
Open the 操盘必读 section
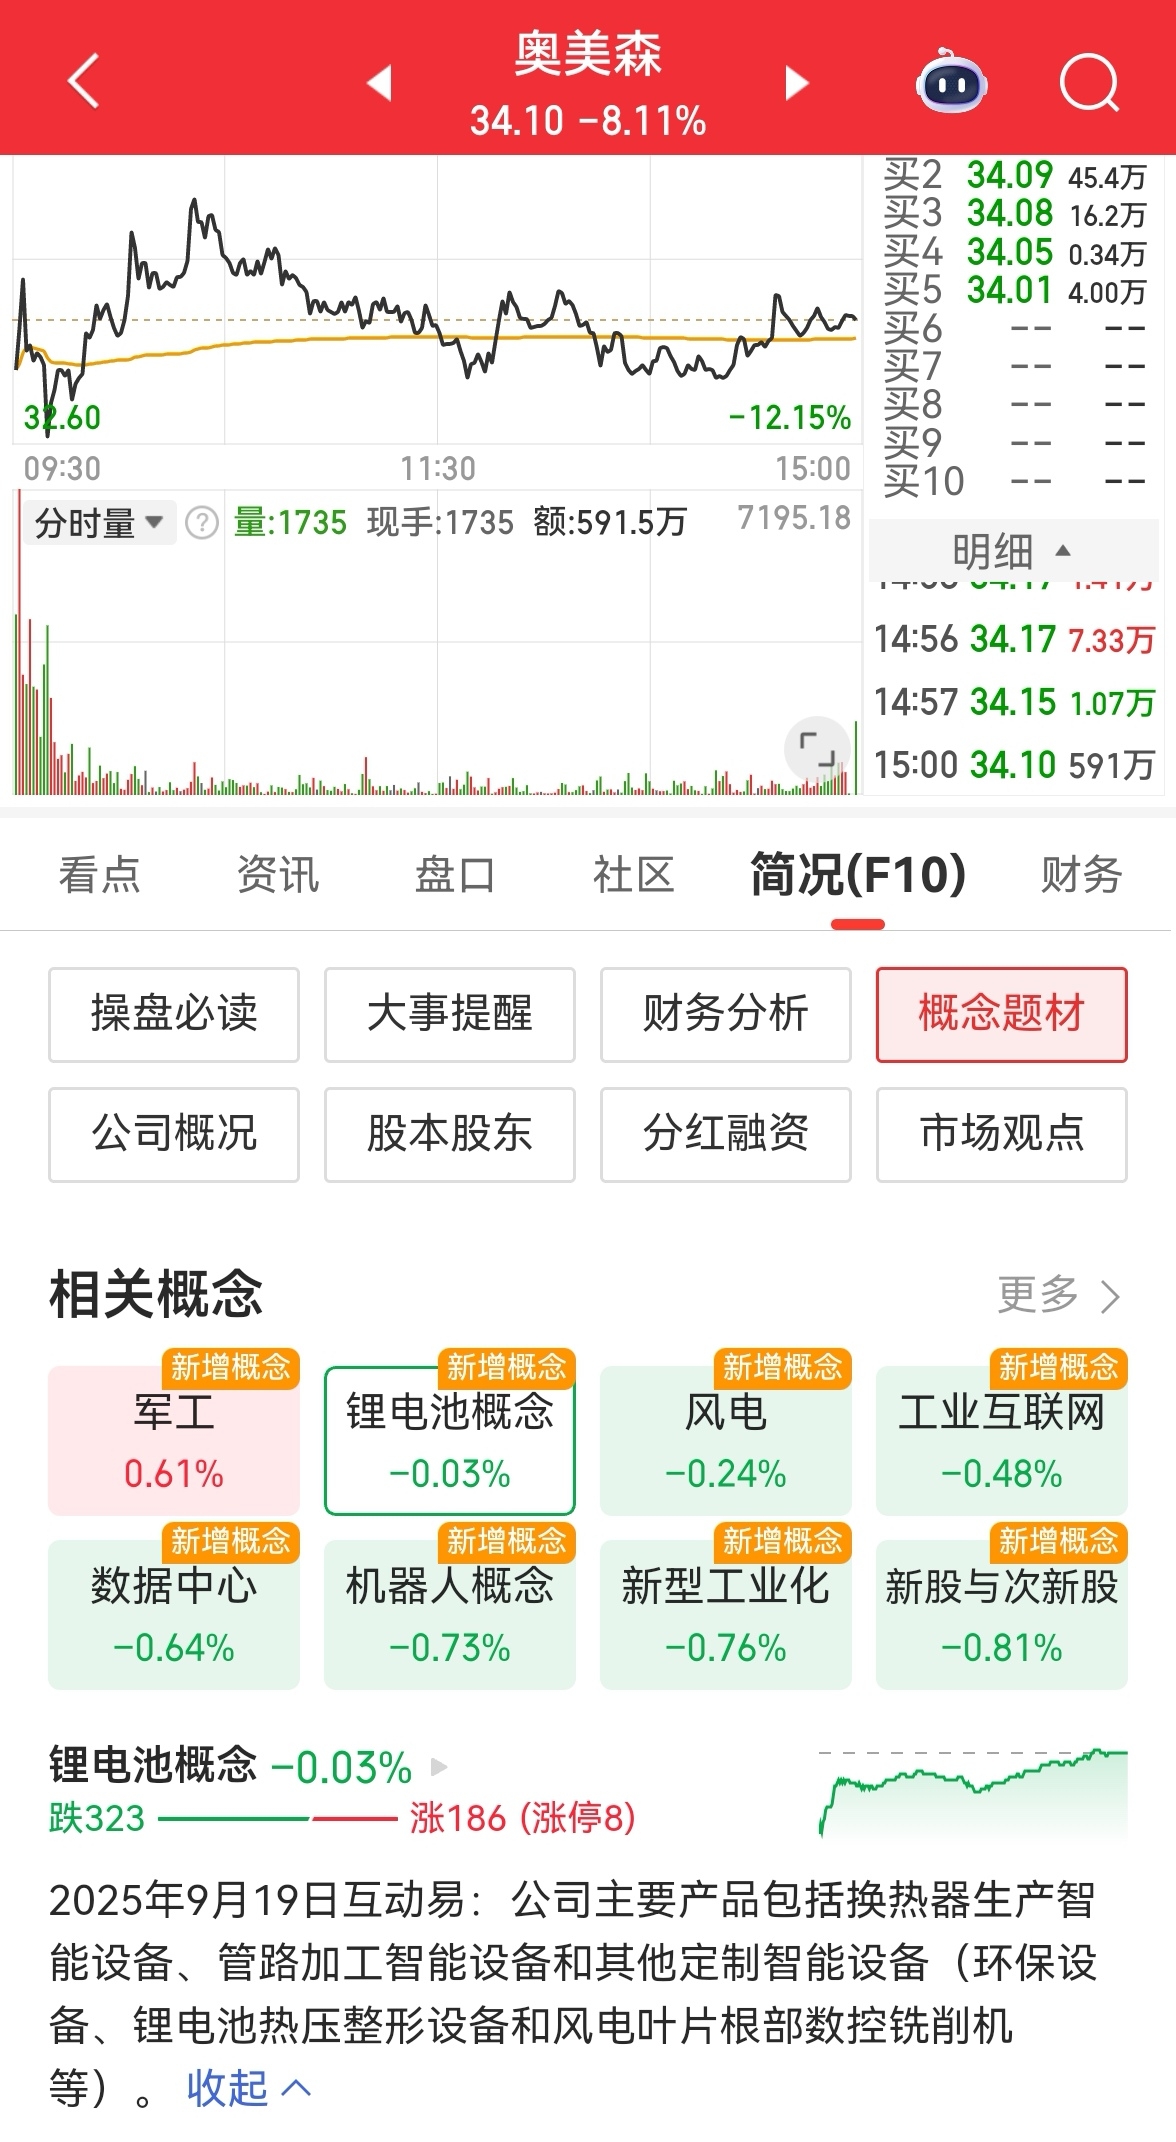[174, 1014]
